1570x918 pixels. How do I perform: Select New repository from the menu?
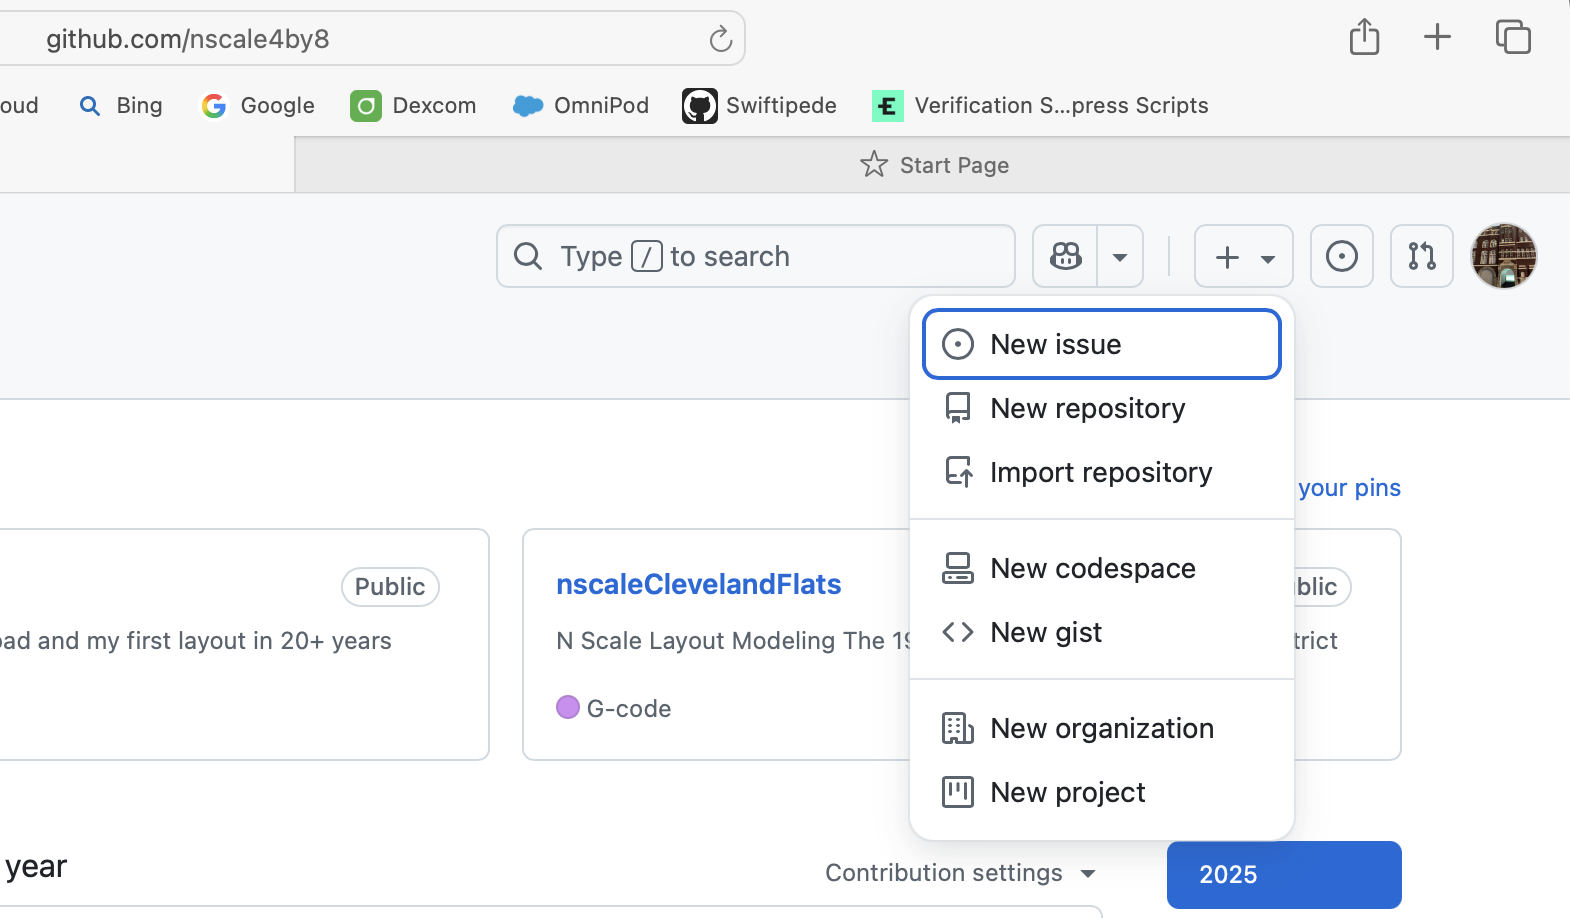pos(1102,408)
